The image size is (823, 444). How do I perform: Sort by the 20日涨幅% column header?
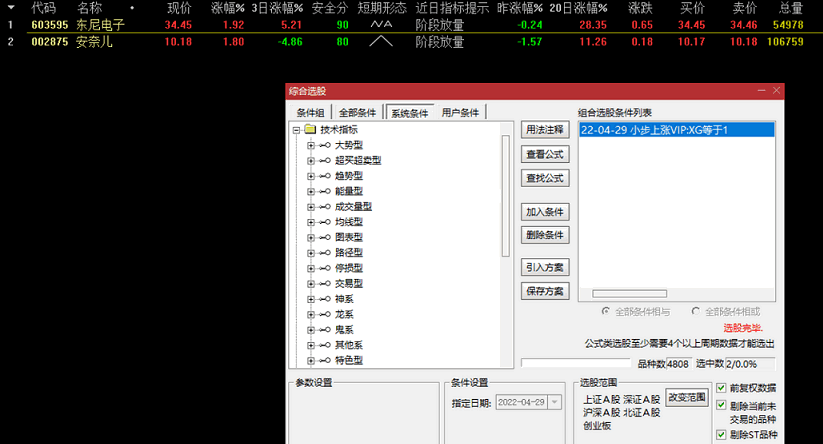point(578,8)
